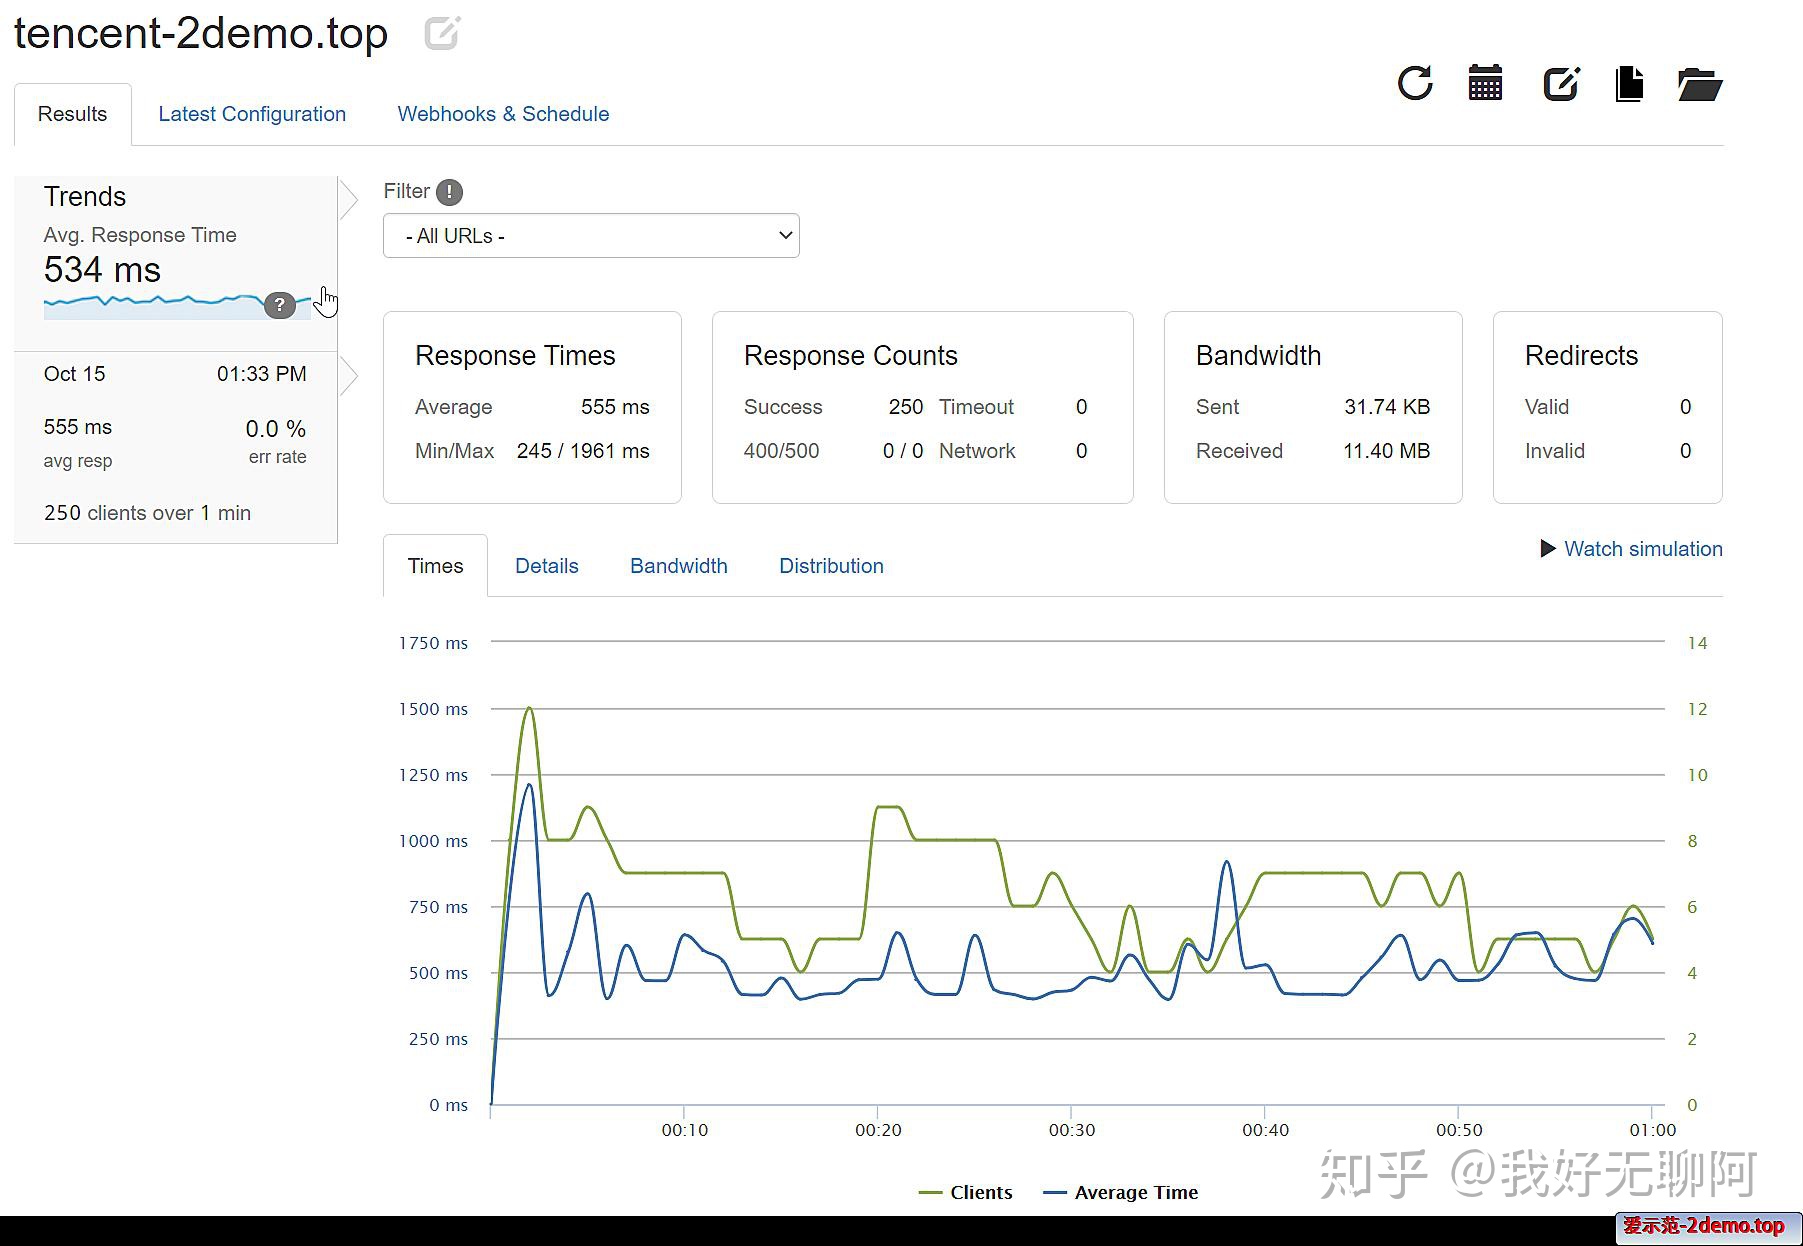
Task: Click the Trends response time sparkline
Action: point(177,305)
